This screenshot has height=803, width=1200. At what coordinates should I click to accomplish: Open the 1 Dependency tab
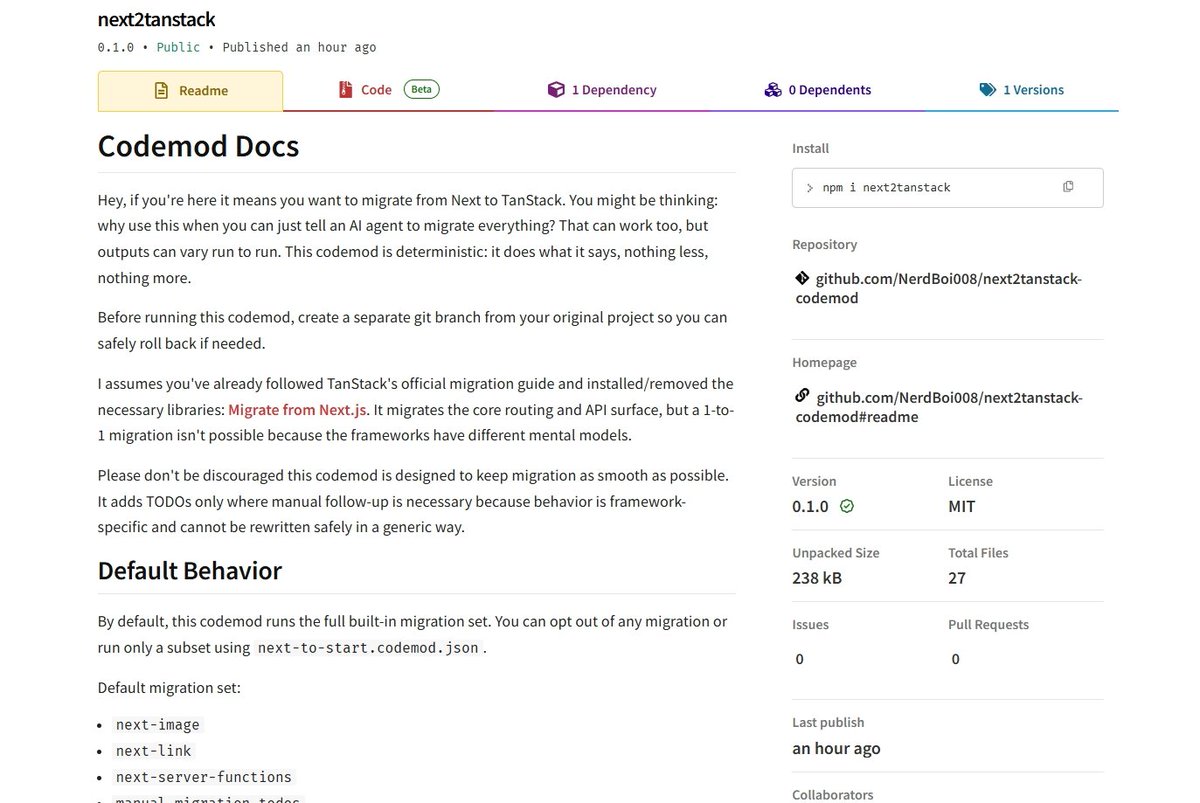click(x=602, y=90)
